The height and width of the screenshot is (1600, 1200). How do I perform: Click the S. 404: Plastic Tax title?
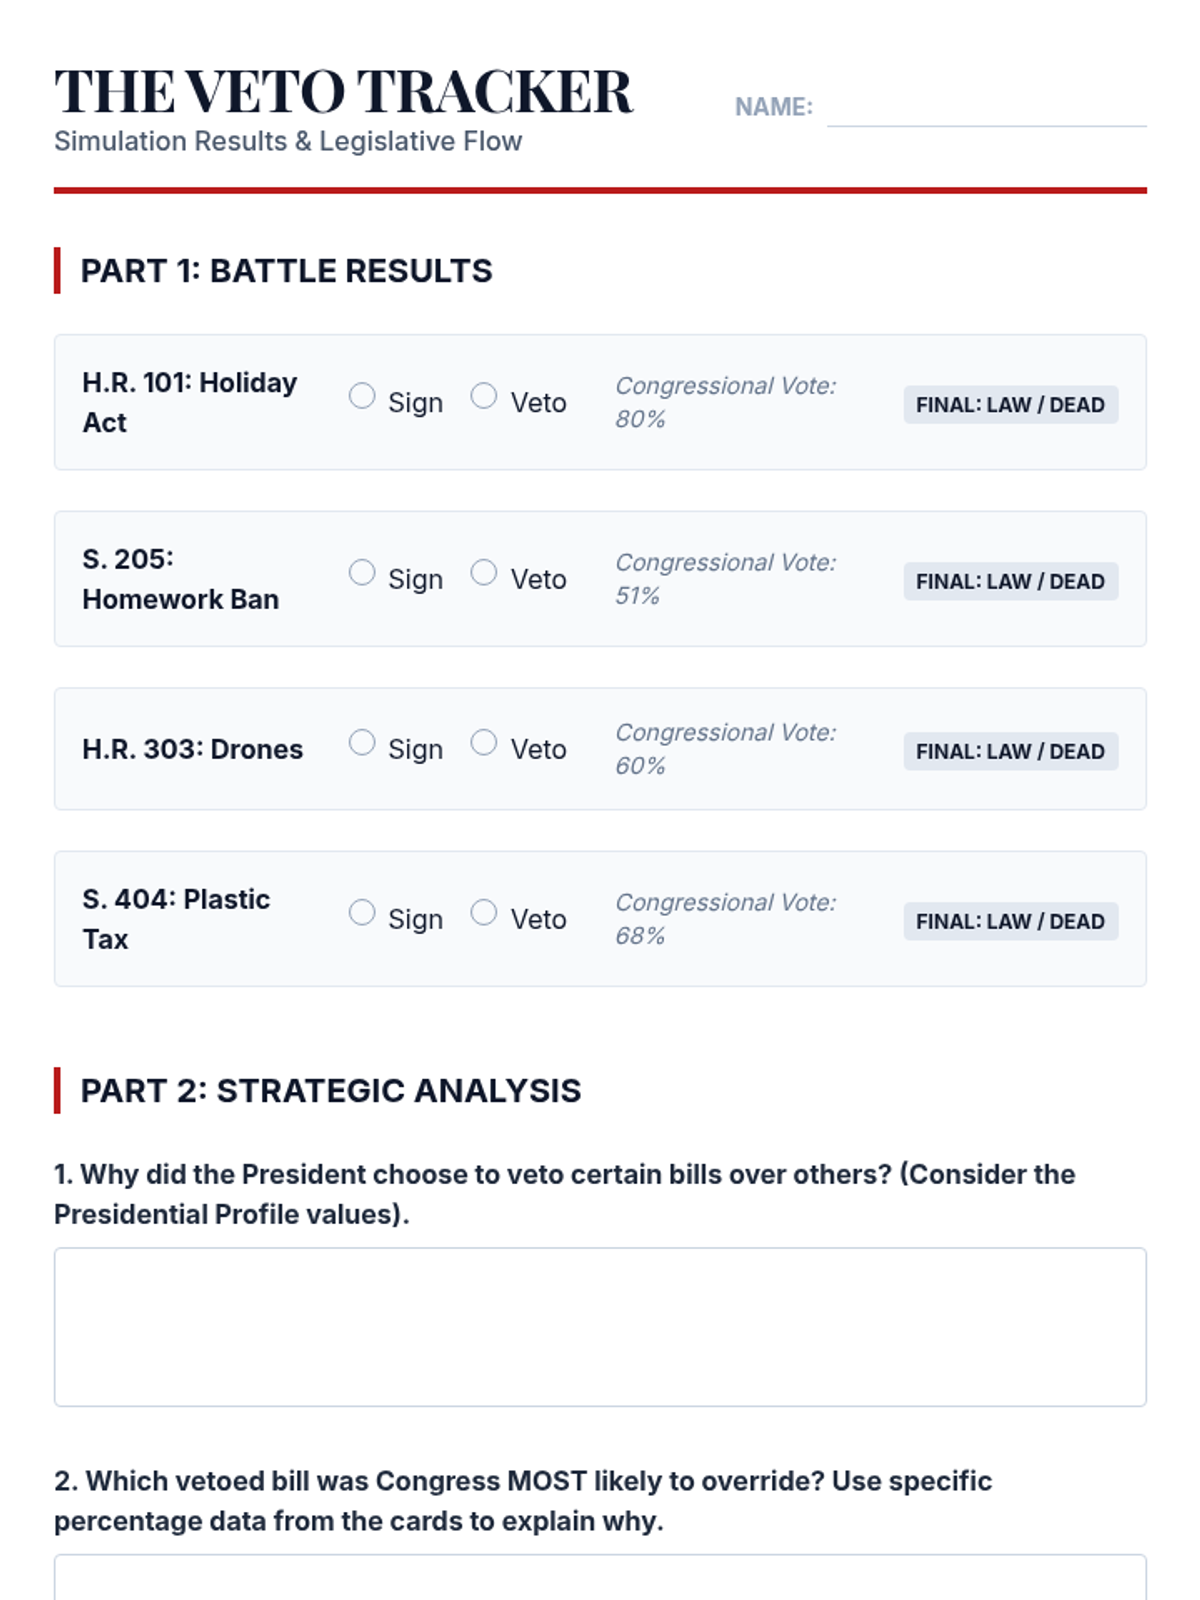pyautogui.click(x=176, y=918)
